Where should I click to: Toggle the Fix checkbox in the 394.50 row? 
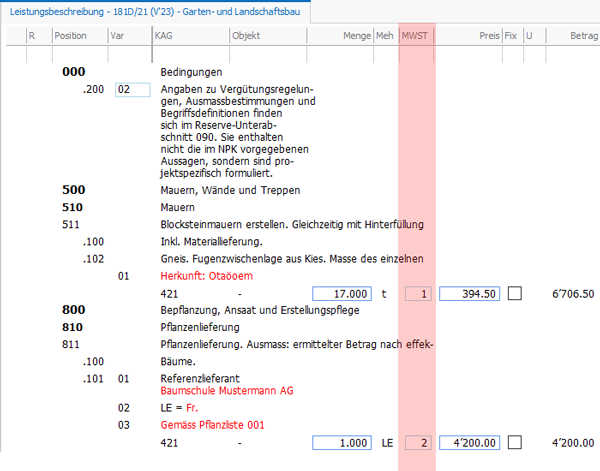pos(515,294)
